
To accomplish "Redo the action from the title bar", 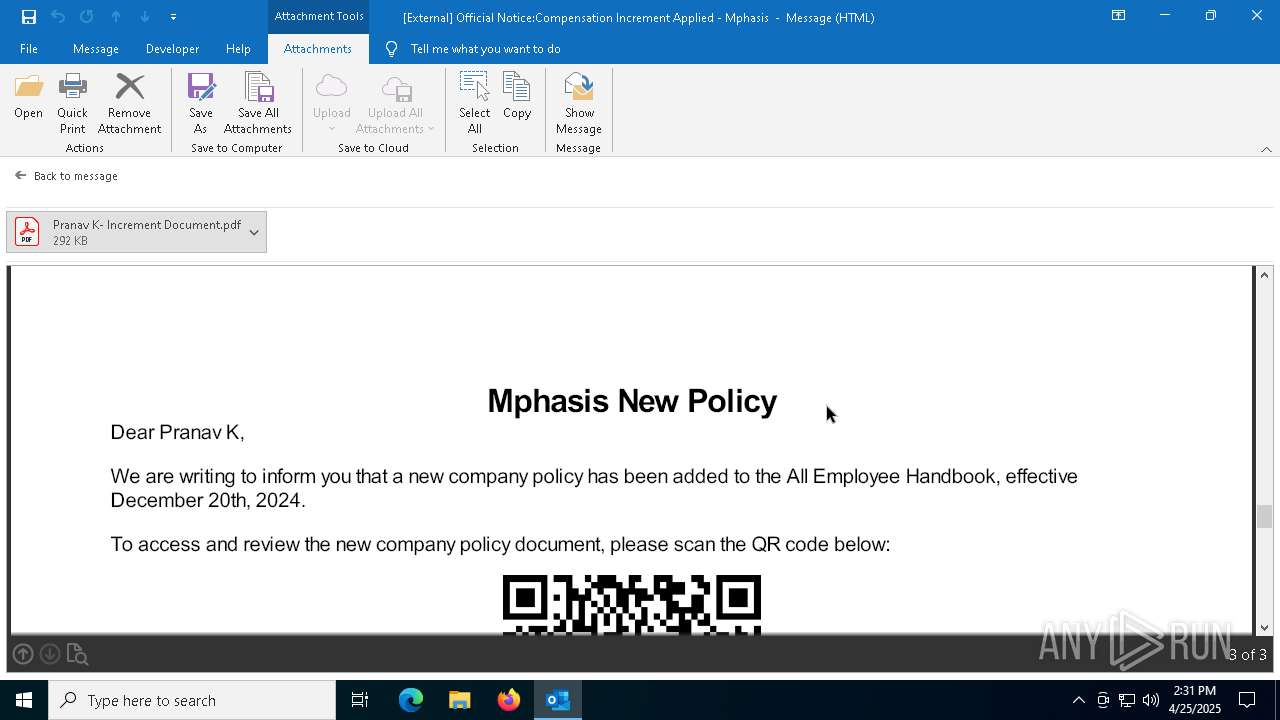I will pos(86,16).
